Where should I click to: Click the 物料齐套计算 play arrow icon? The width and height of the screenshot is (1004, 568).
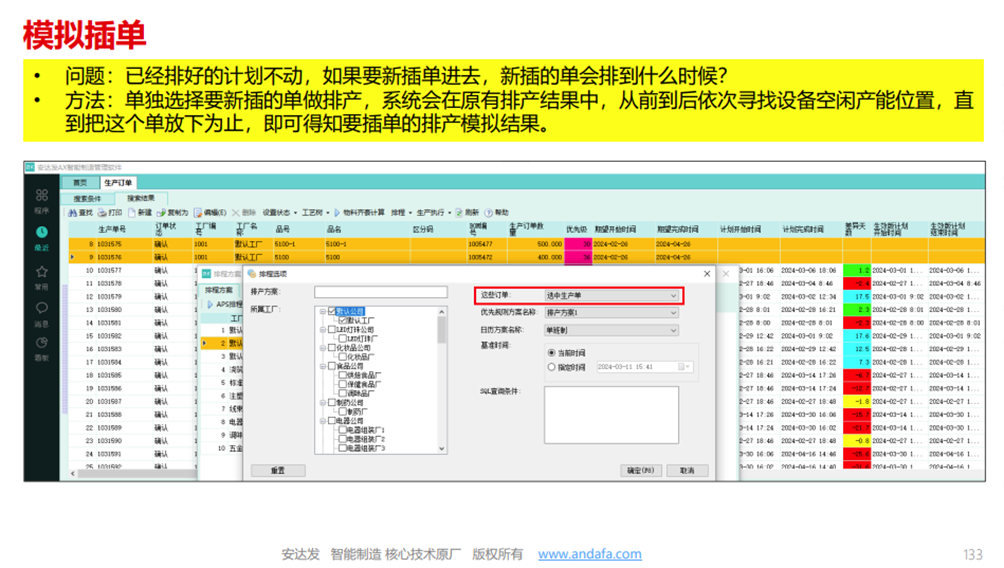click(x=337, y=213)
